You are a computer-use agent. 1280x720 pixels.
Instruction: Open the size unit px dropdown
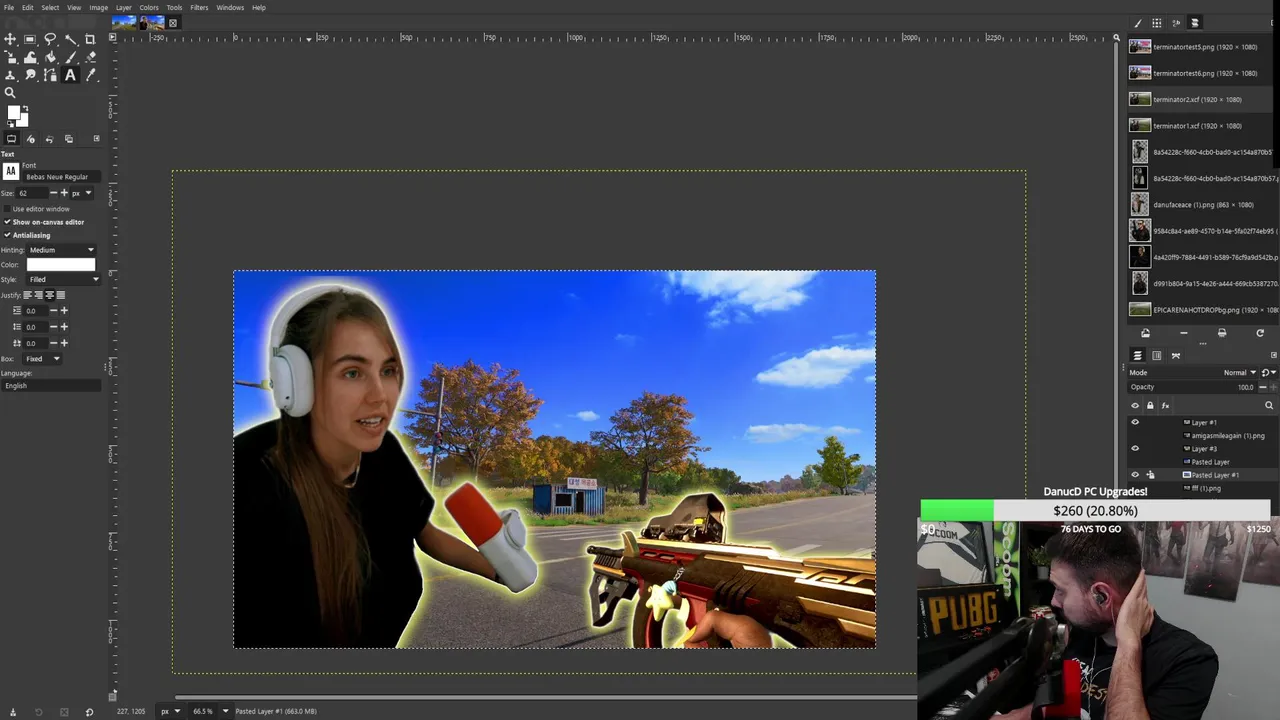[x=81, y=193]
